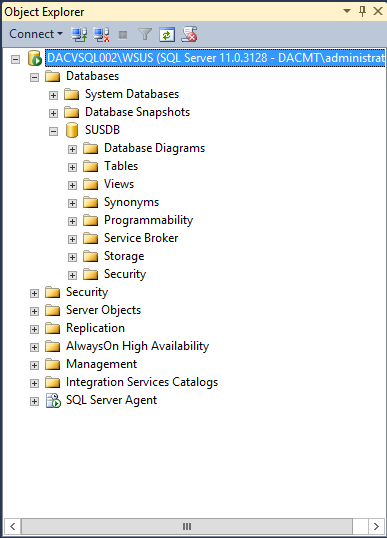Click the Views folder icon
This screenshot has height=538, width=387.
[x=91, y=184]
